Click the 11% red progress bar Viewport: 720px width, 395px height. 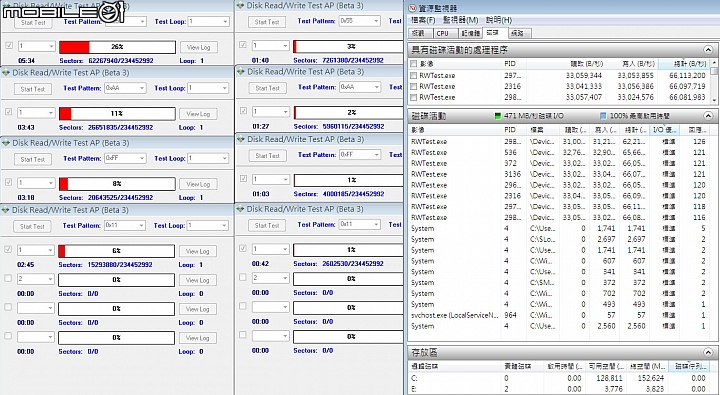[117, 113]
